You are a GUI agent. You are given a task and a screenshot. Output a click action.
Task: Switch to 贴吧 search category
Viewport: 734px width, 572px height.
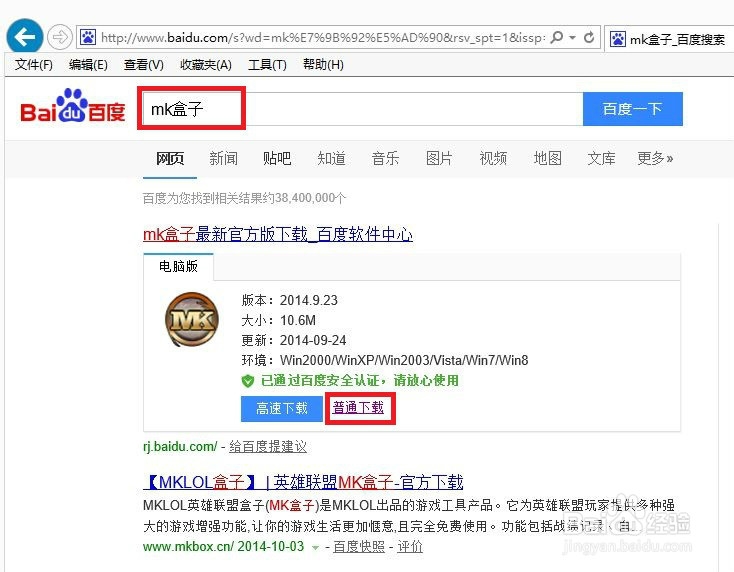click(x=277, y=159)
